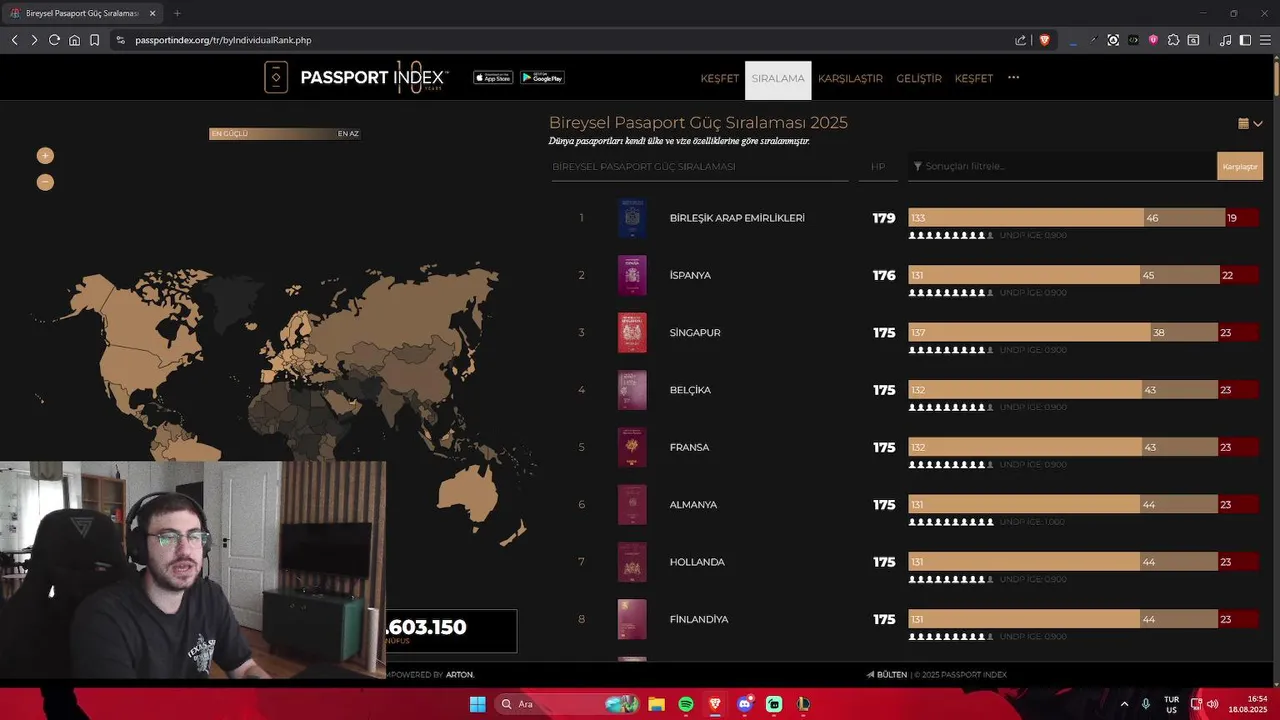
Task: Open Spotify from the taskbar
Action: [x=686, y=704]
